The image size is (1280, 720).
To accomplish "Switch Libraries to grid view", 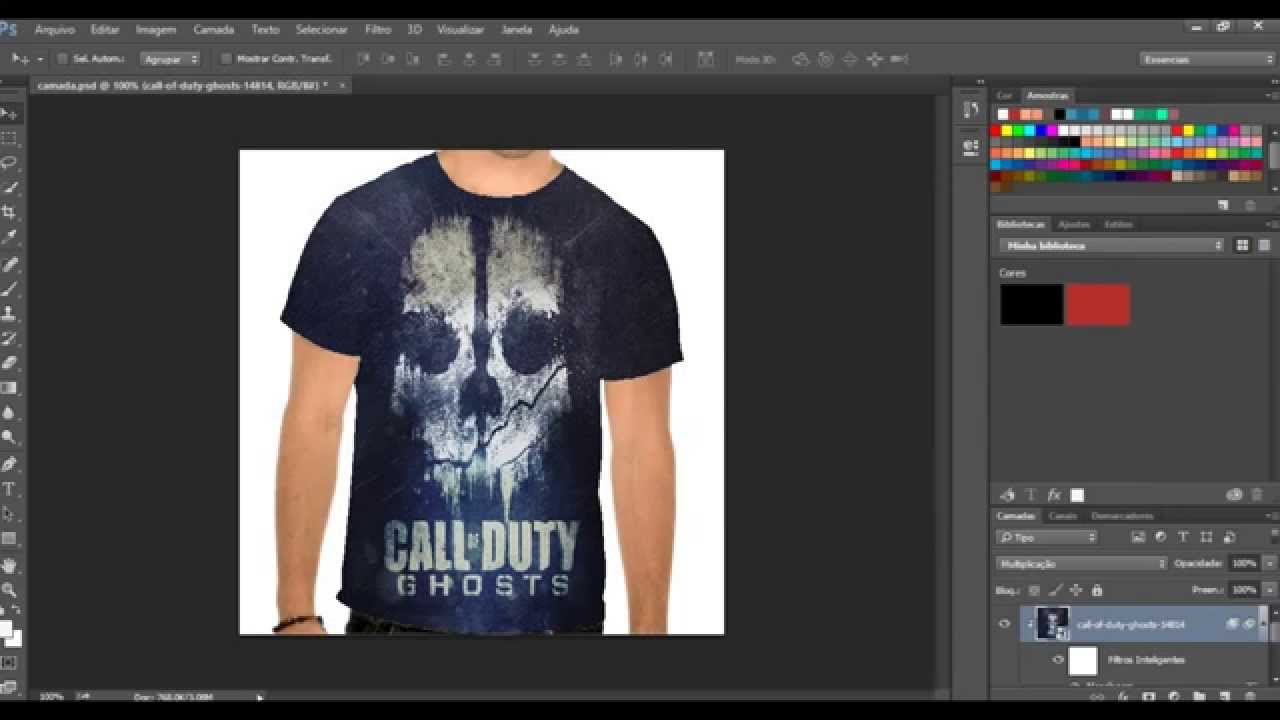I will [x=1243, y=245].
